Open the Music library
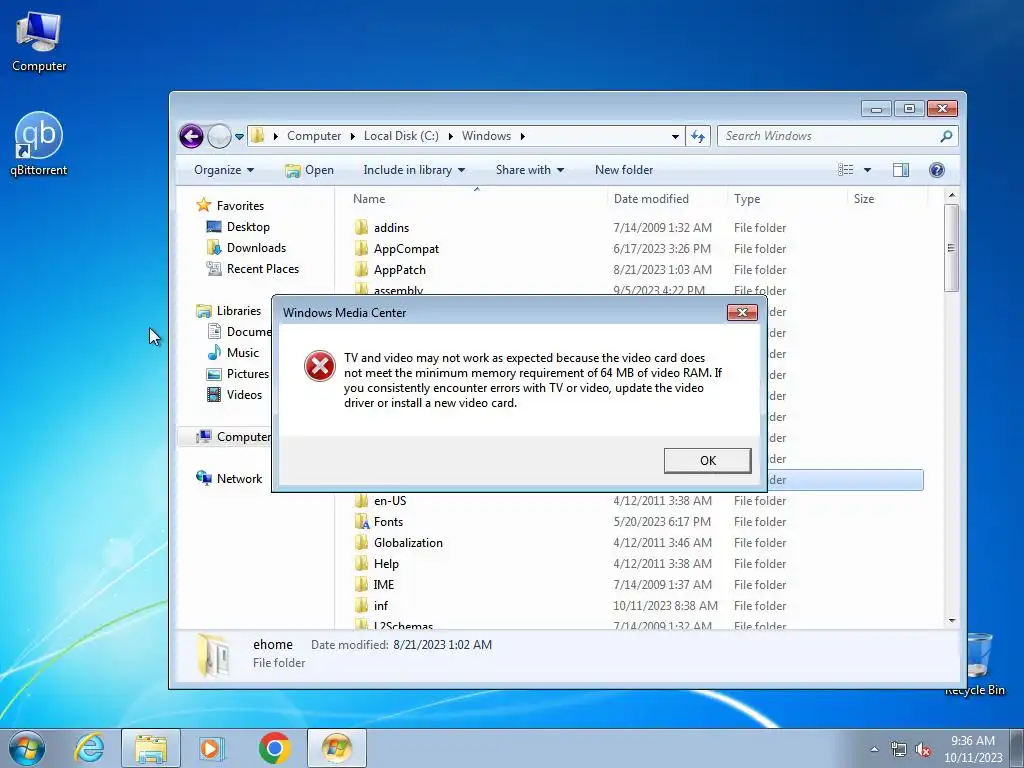1024x768 pixels. (x=243, y=353)
